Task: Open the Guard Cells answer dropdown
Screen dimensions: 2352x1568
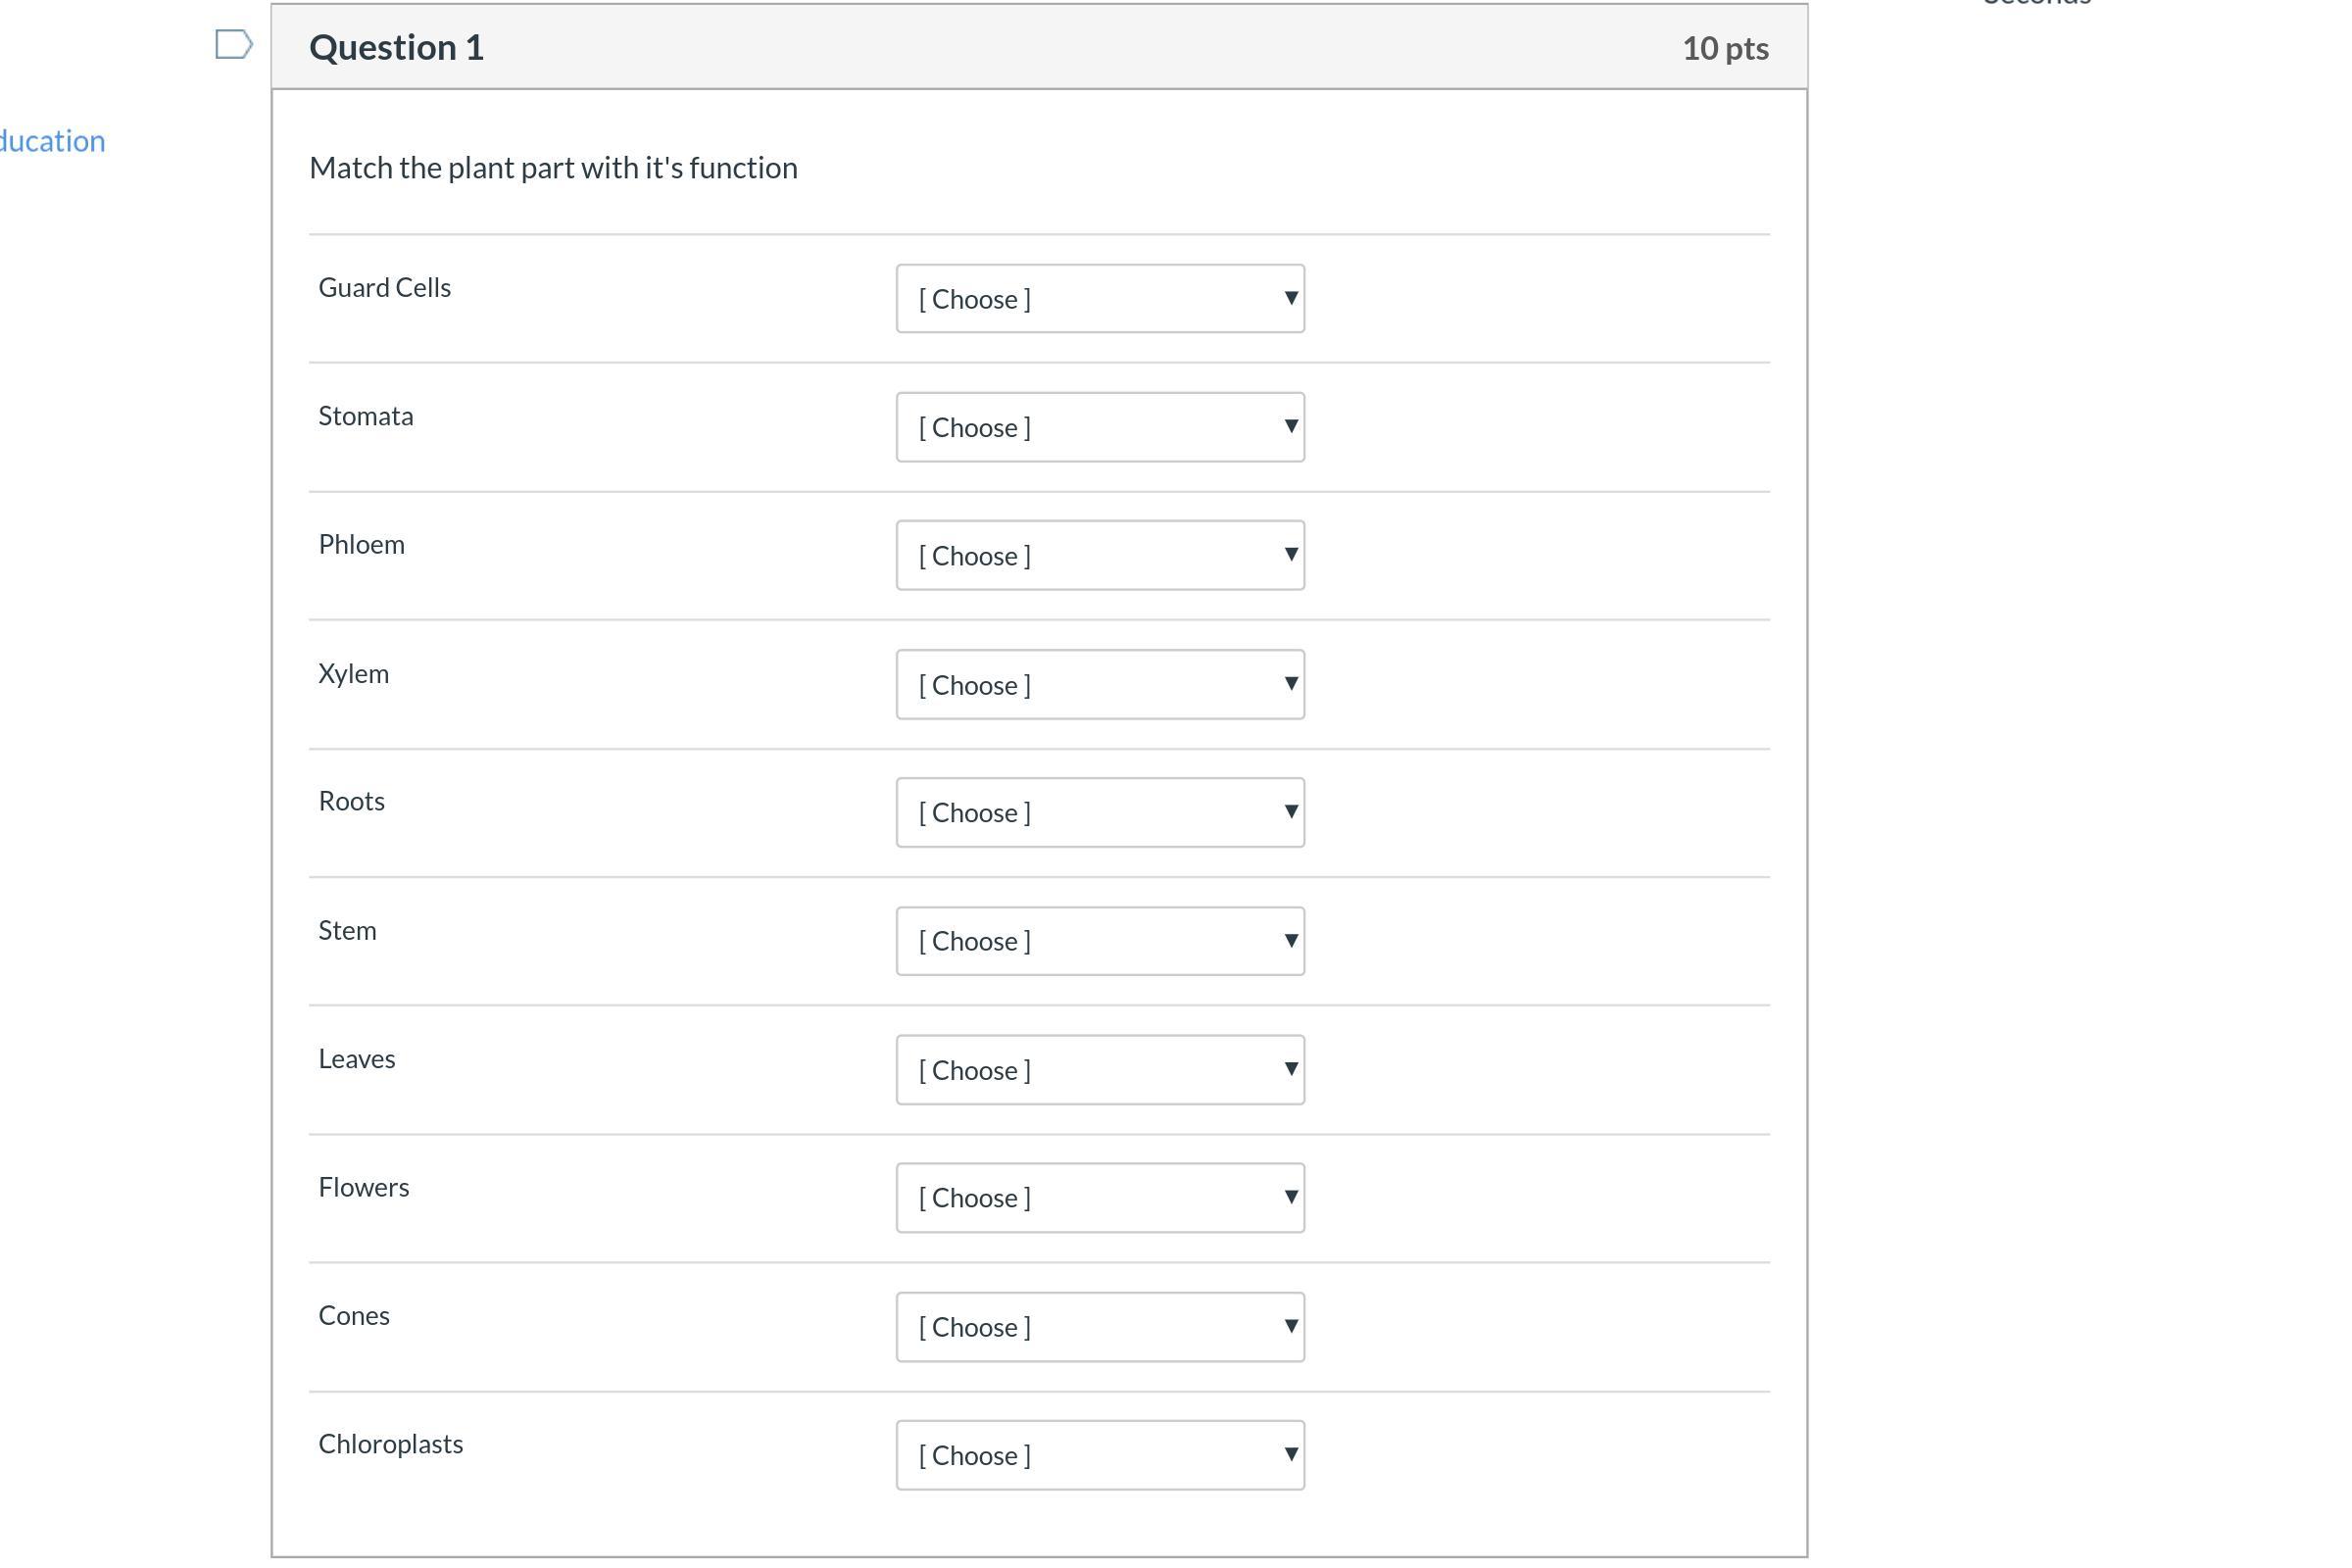Action: pos(1100,299)
